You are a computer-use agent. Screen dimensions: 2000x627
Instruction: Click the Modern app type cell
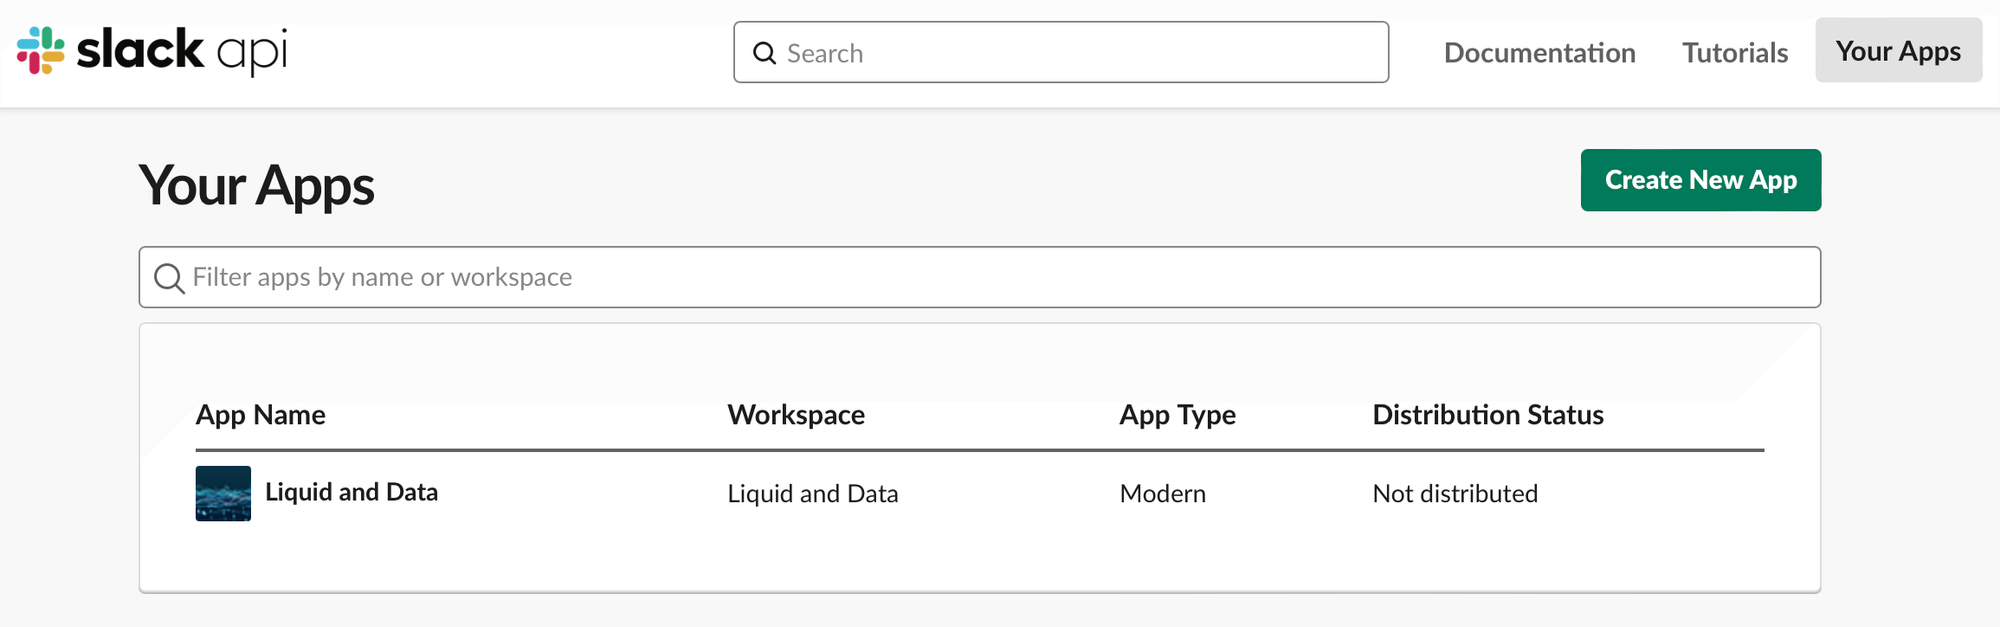pyautogui.click(x=1162, y=494)
